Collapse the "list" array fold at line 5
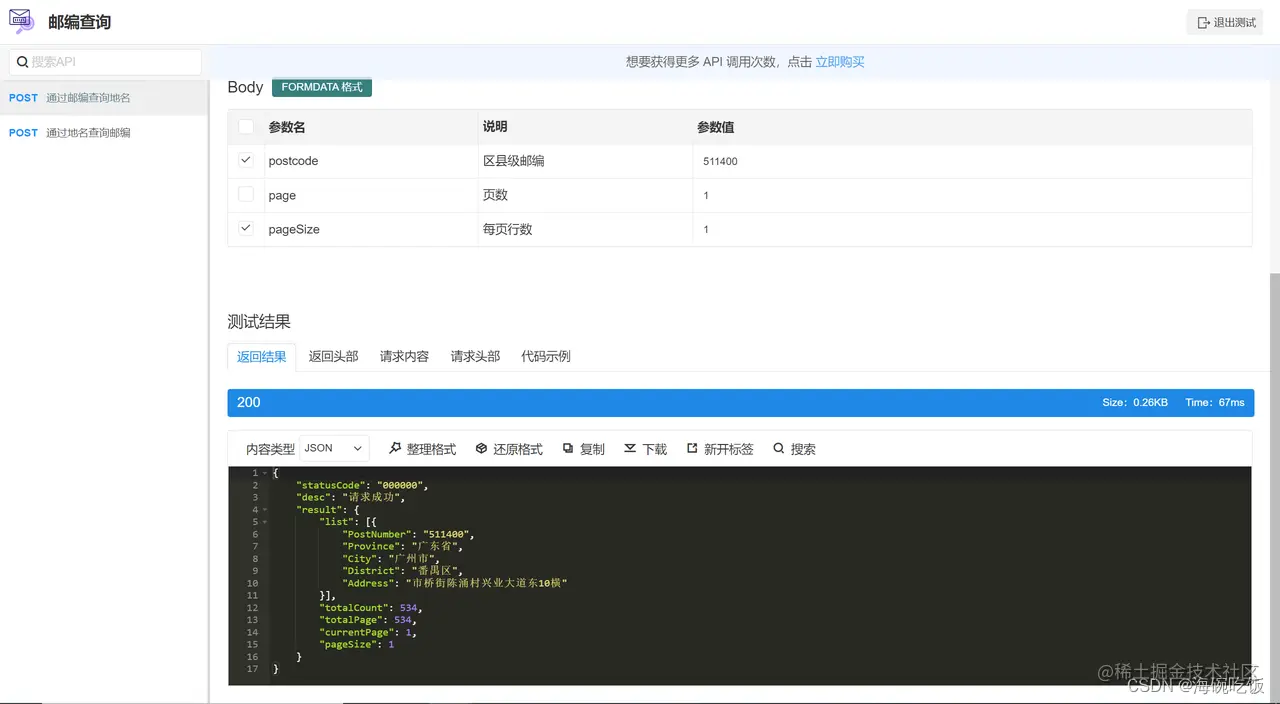This screenshot has width=1280, height=704. pyautogui.click(x=265, y=522)
